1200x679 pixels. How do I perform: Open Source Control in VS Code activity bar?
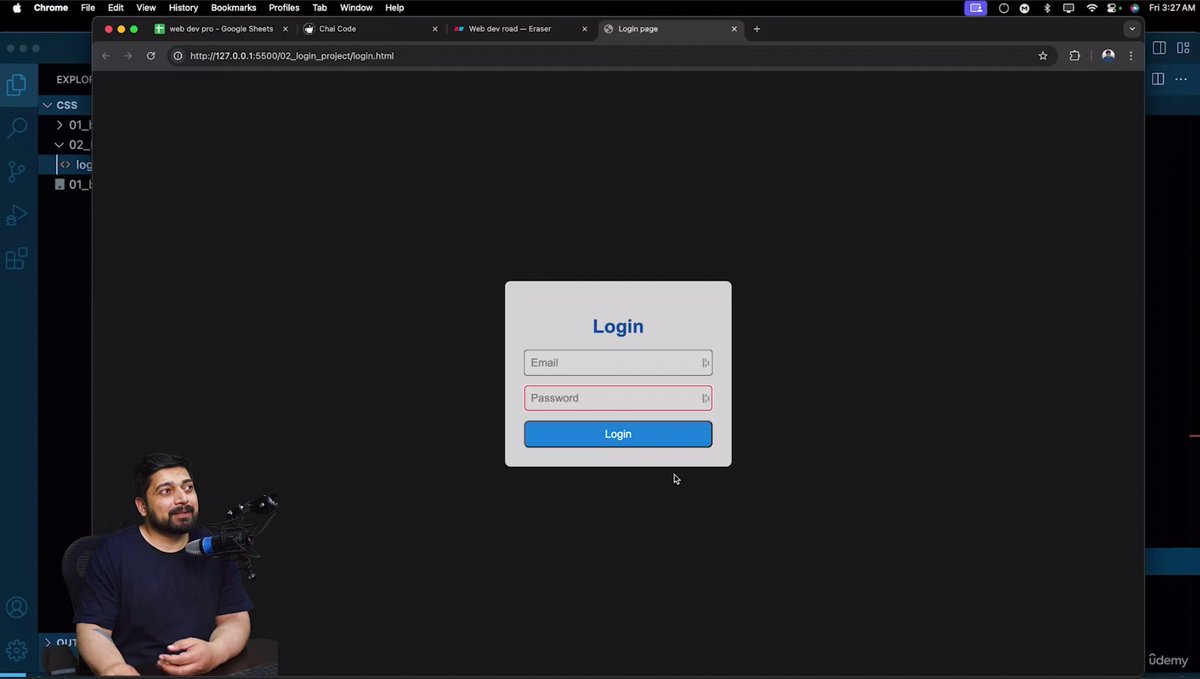pos(16,171)
